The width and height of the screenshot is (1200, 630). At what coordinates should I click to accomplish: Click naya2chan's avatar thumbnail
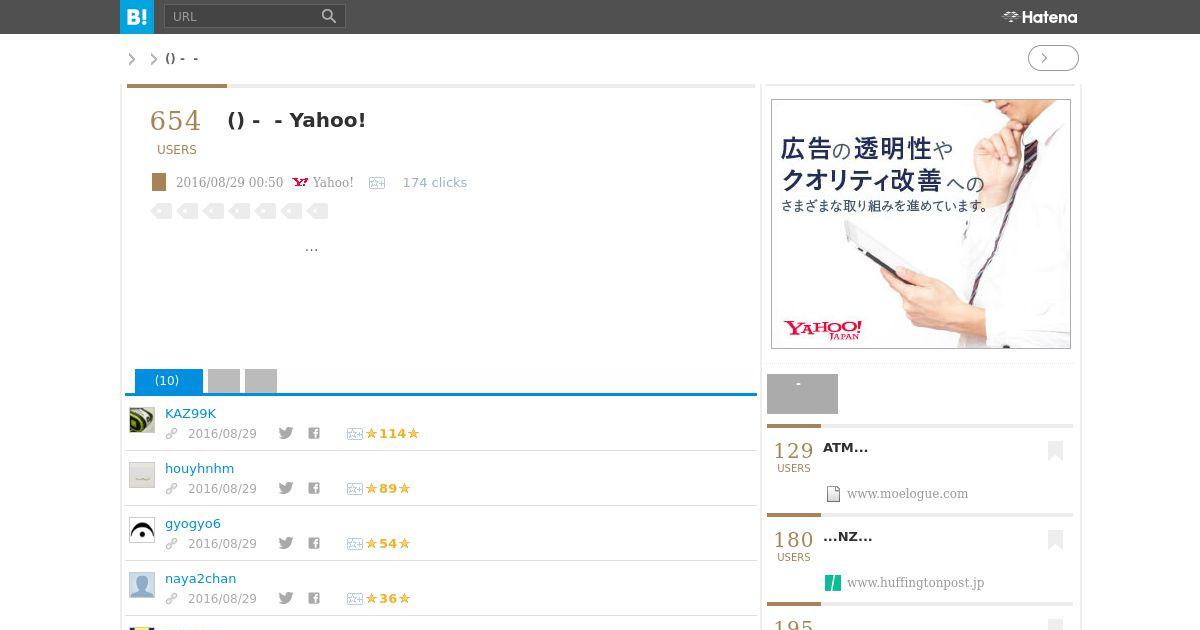tap(142, 585)
